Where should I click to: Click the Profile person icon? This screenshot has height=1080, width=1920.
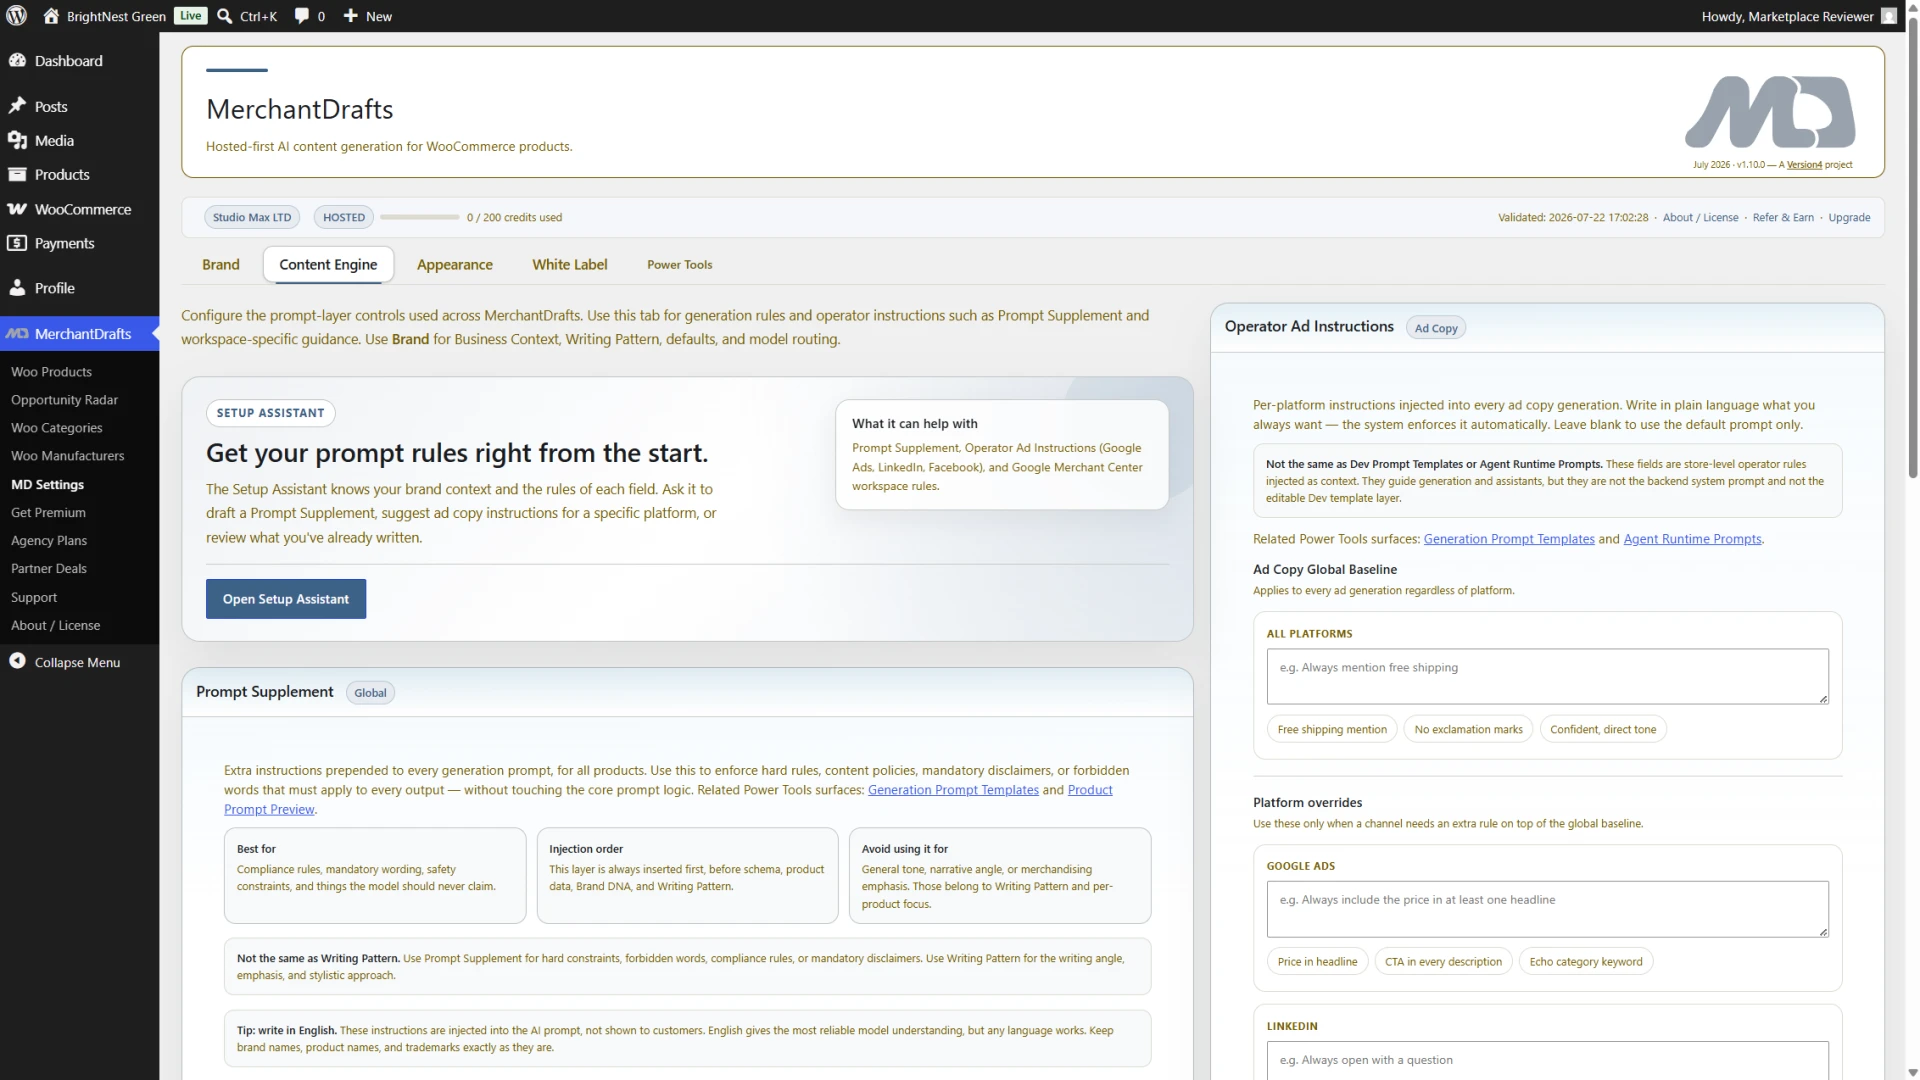coord(17,288)
